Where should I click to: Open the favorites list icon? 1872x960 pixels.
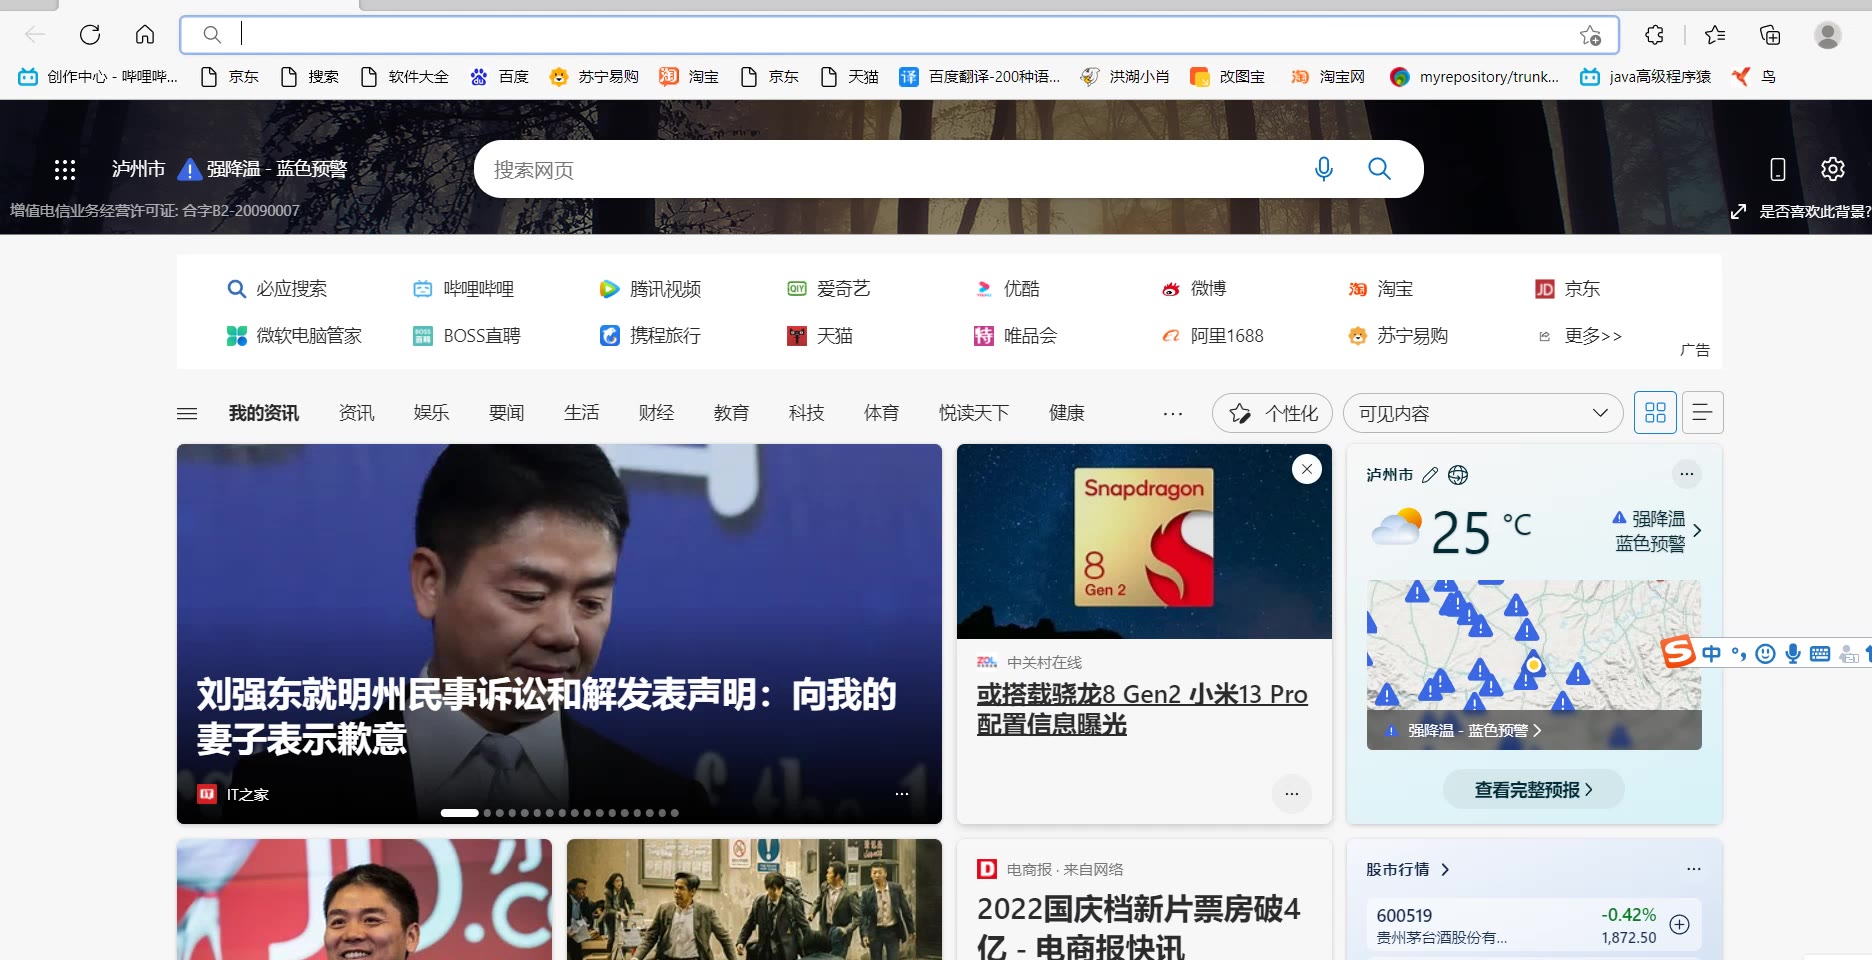point(1715,35)
